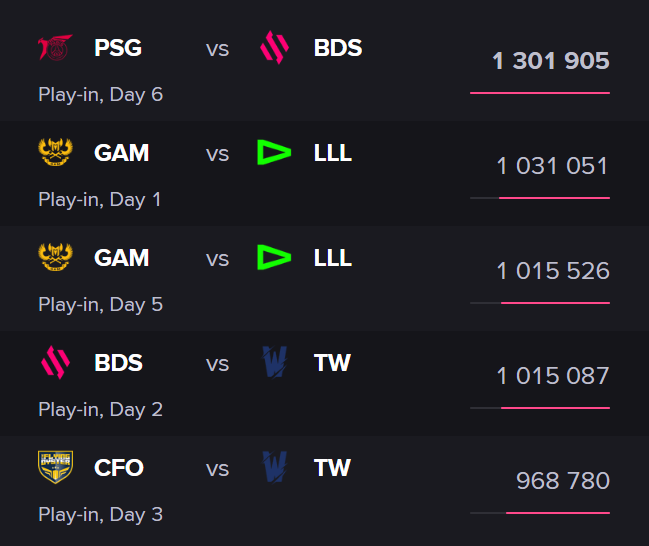Select the LLL logo in the Day 5 match
Screen dimensions: 649x546
click(x=274, y=257)
